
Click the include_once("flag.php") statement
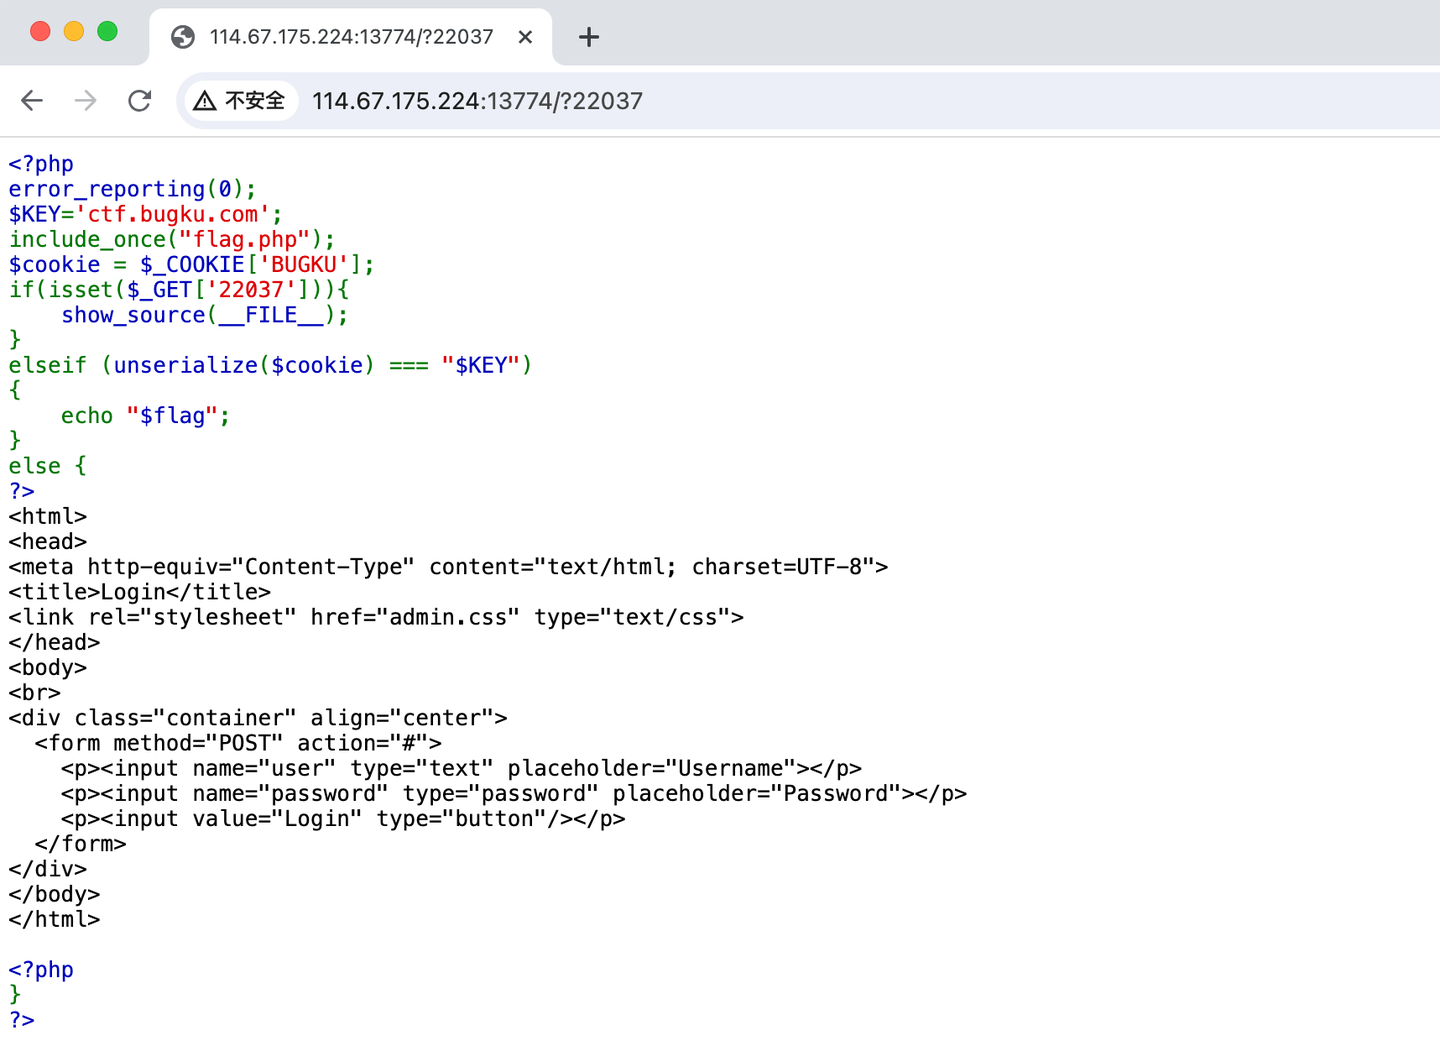point(170,239)
